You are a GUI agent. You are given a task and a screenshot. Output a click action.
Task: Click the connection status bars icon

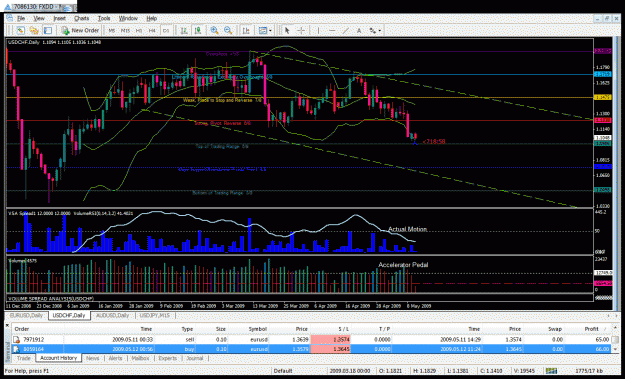tap(551, 371)
